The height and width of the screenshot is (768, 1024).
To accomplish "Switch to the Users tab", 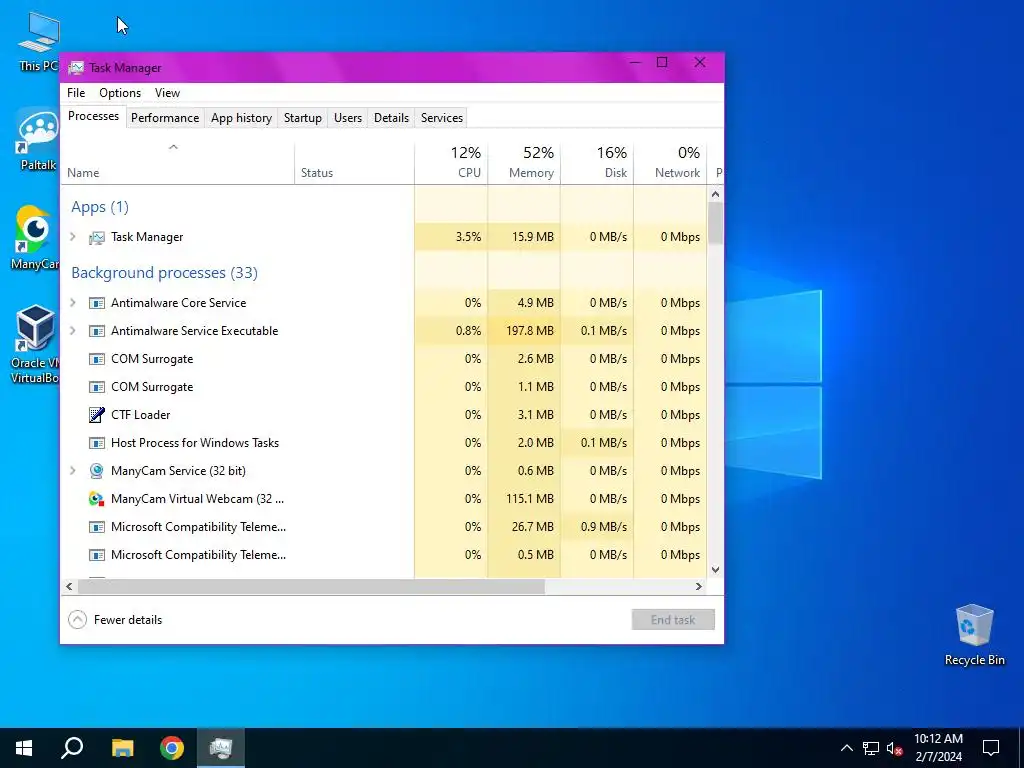I will 347,118.
